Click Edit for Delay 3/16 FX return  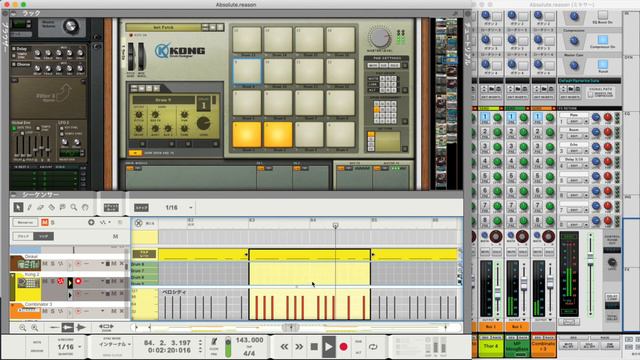tap(574, 166)
